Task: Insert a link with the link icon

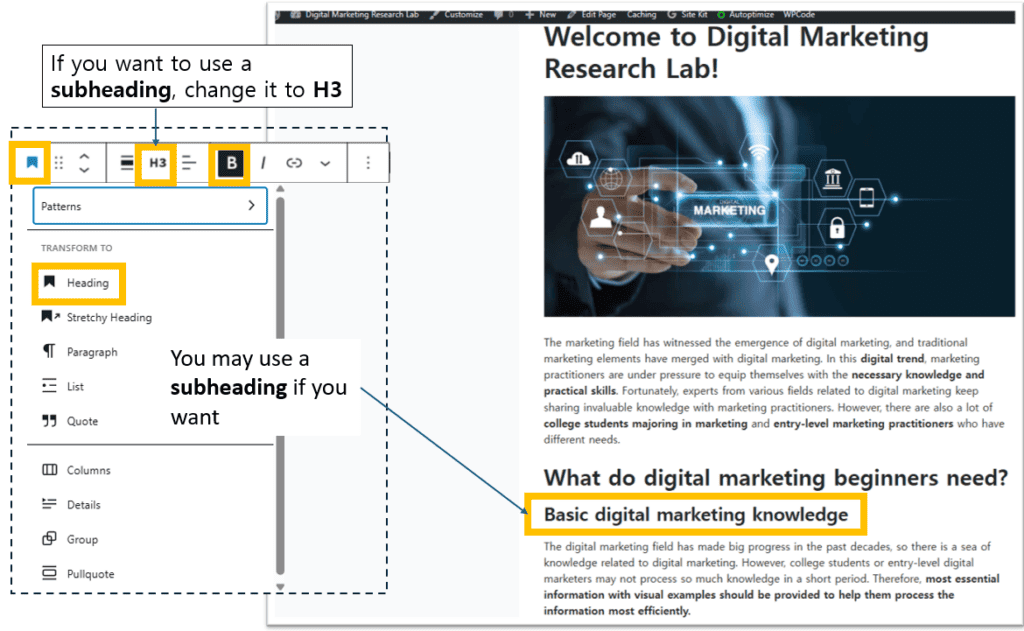Action: pos(294,163)
